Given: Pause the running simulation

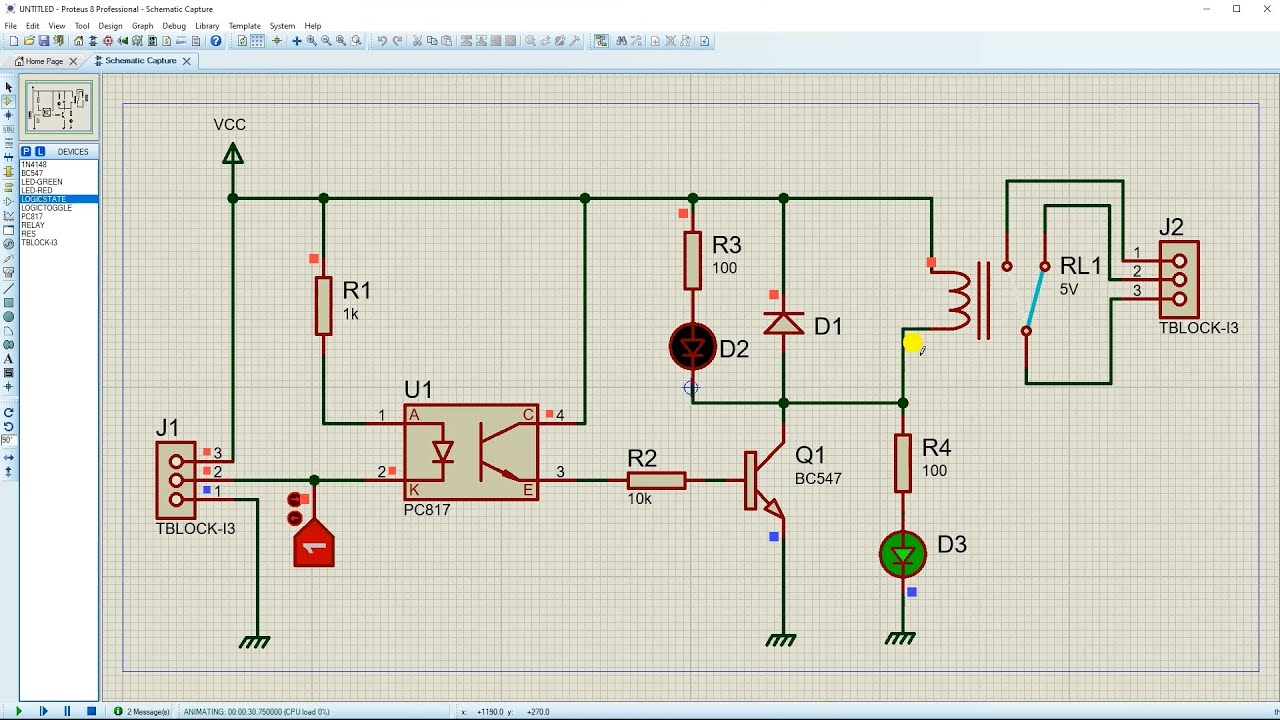Looking at the screenshot, I should pyautogui.click(x=67, y=711).
